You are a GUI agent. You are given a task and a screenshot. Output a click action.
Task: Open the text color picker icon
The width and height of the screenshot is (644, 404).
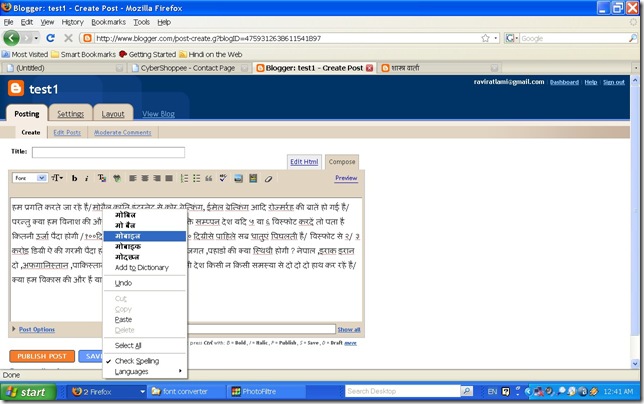(x=101, y=178)
